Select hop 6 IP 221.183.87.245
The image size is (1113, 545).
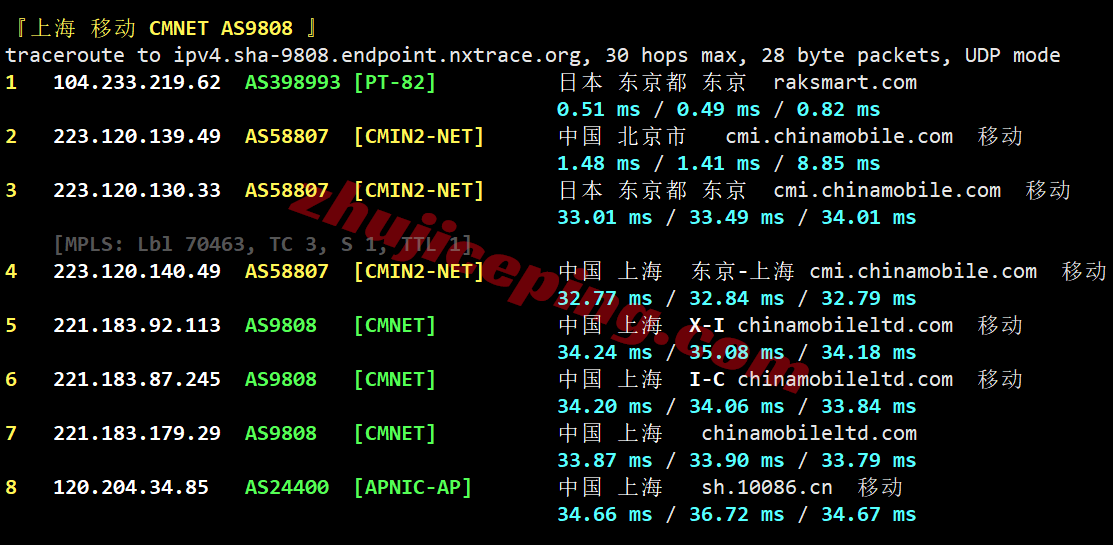point(137,379)
